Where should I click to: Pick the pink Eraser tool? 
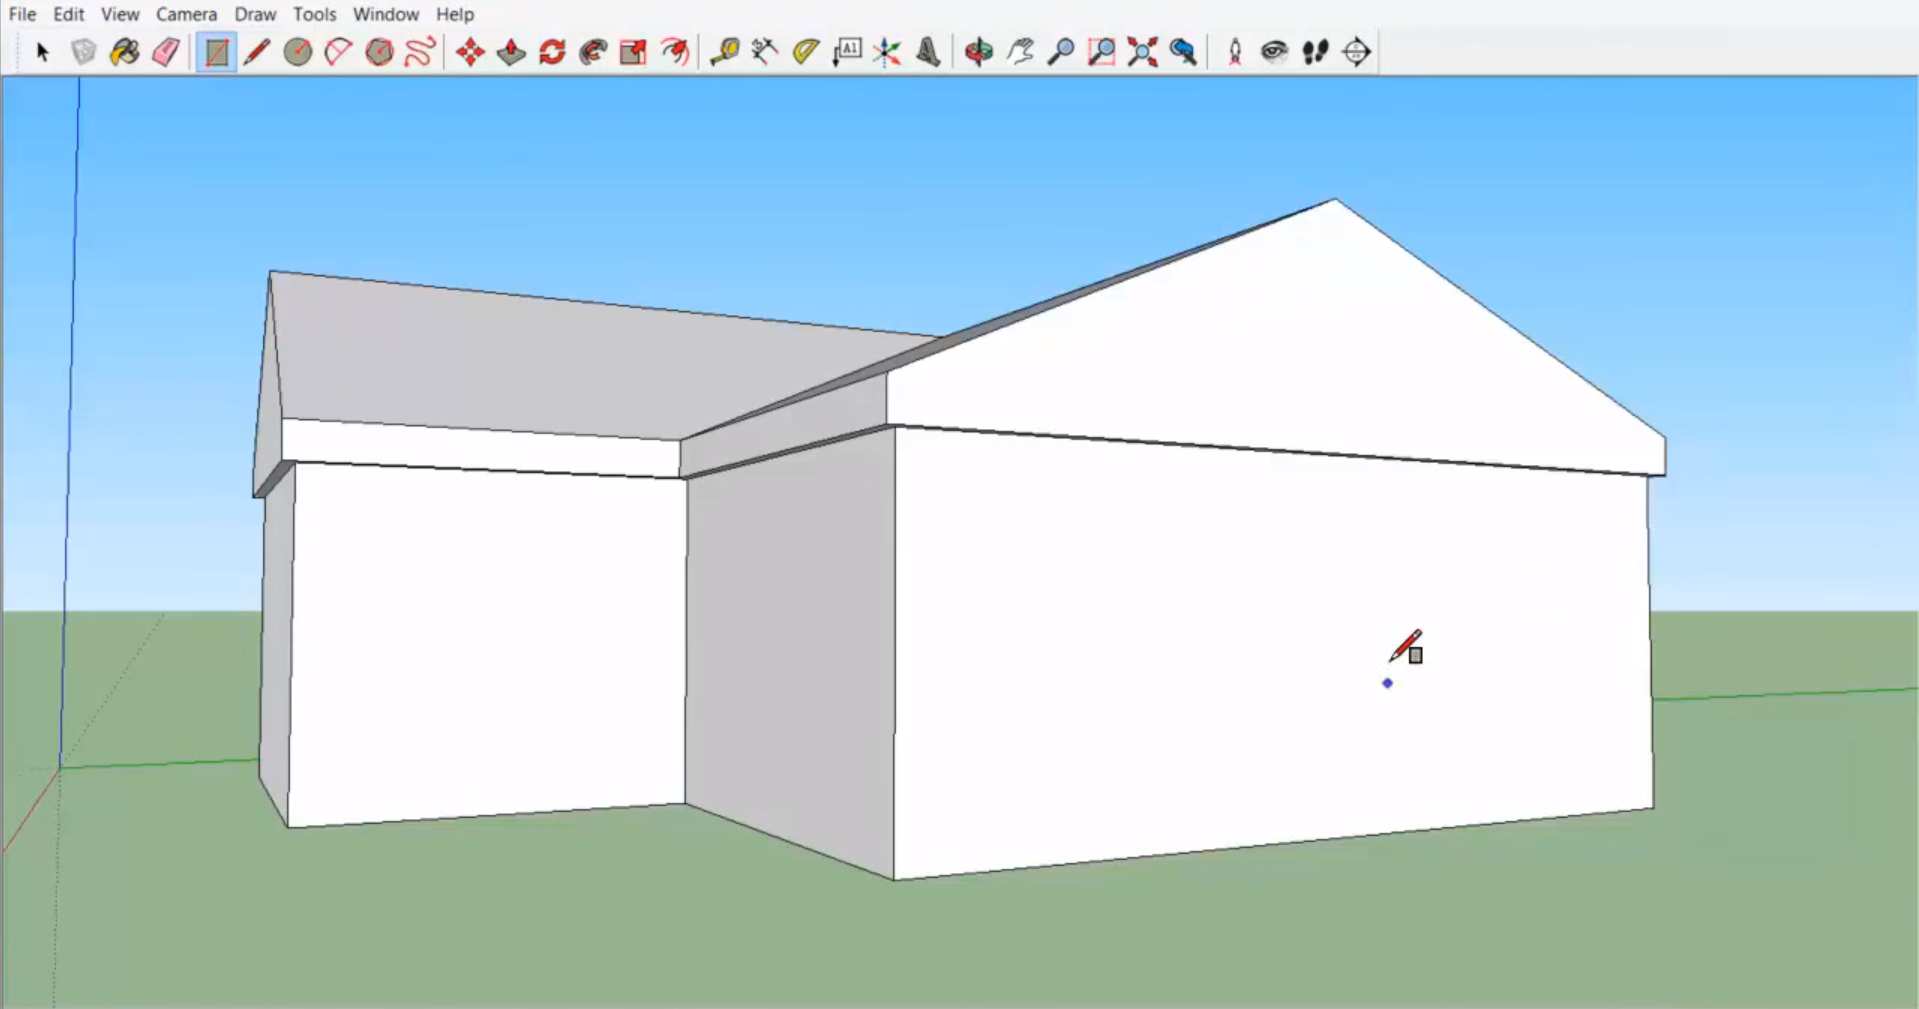(x=166, y=52)
